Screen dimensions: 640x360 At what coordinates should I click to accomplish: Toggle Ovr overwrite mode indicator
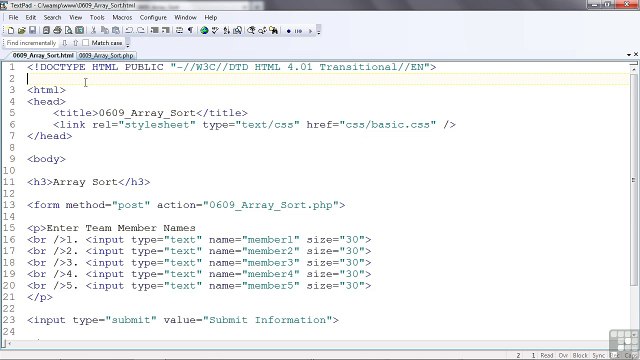click(563, 356)
